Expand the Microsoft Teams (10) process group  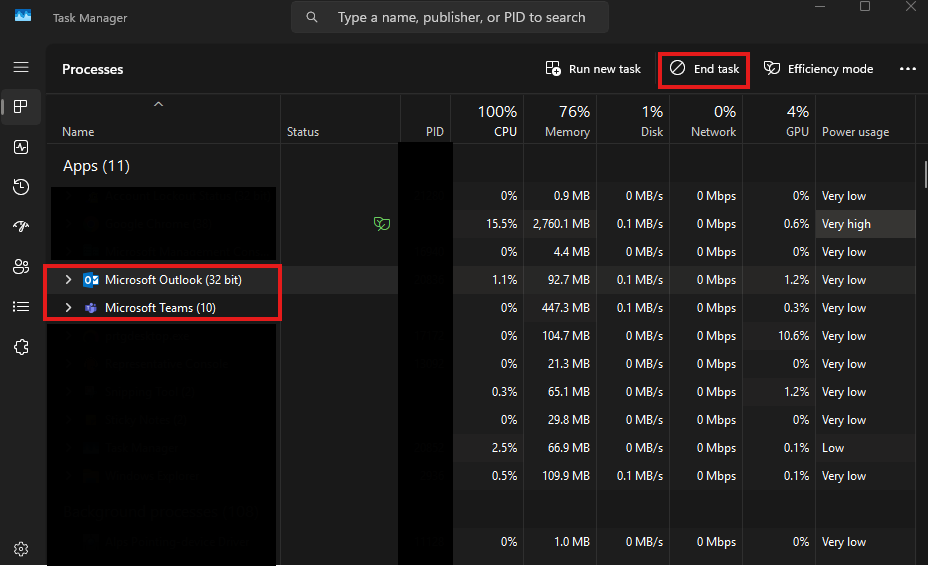click(x=68, y=308)
